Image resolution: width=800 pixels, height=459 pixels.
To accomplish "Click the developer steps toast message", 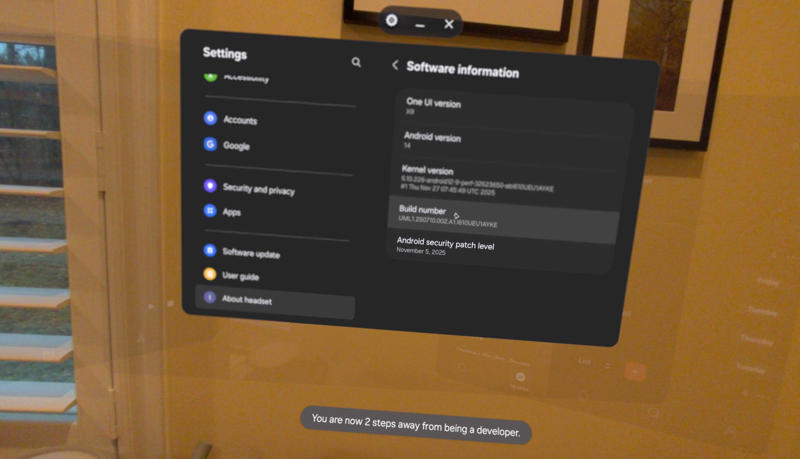I will coord(416,425).
